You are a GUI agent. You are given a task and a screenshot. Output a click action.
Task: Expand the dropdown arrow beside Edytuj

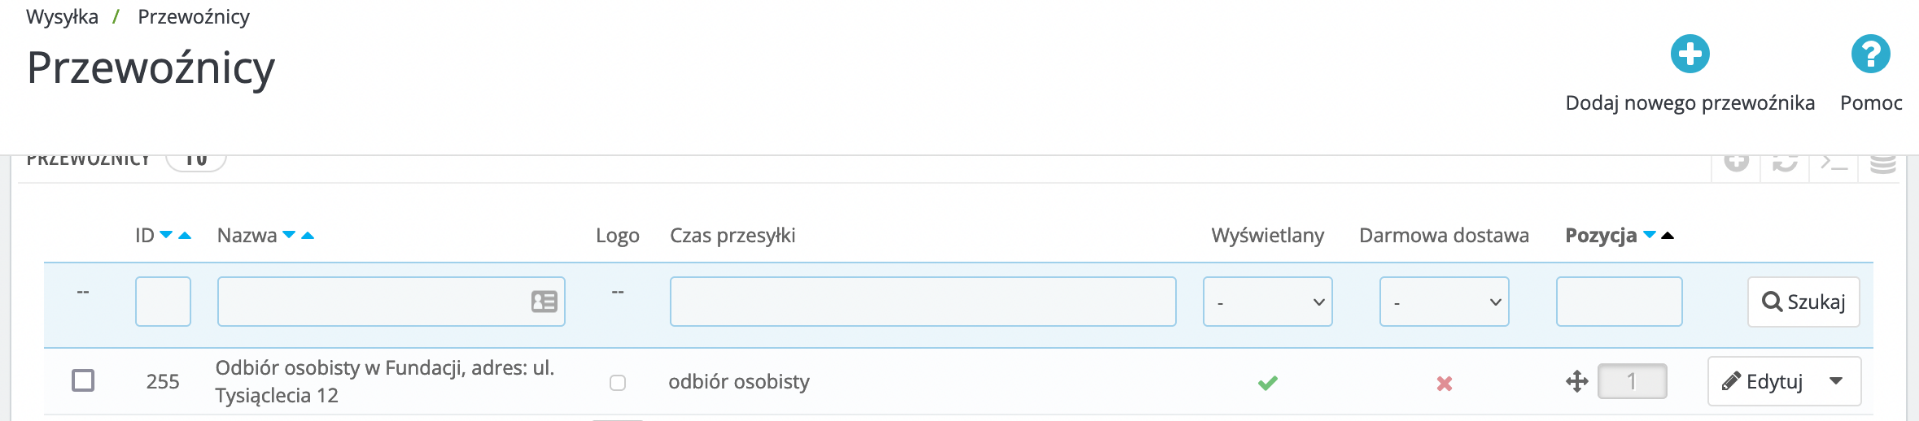(x=1836, y=381)
